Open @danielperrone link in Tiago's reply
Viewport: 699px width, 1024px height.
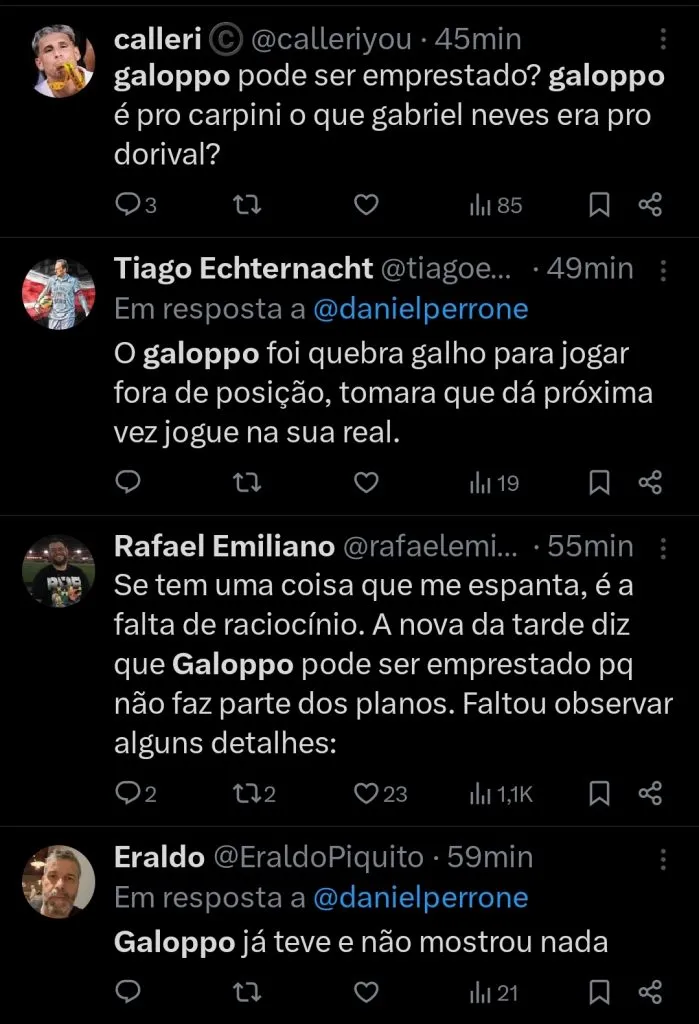420,310
